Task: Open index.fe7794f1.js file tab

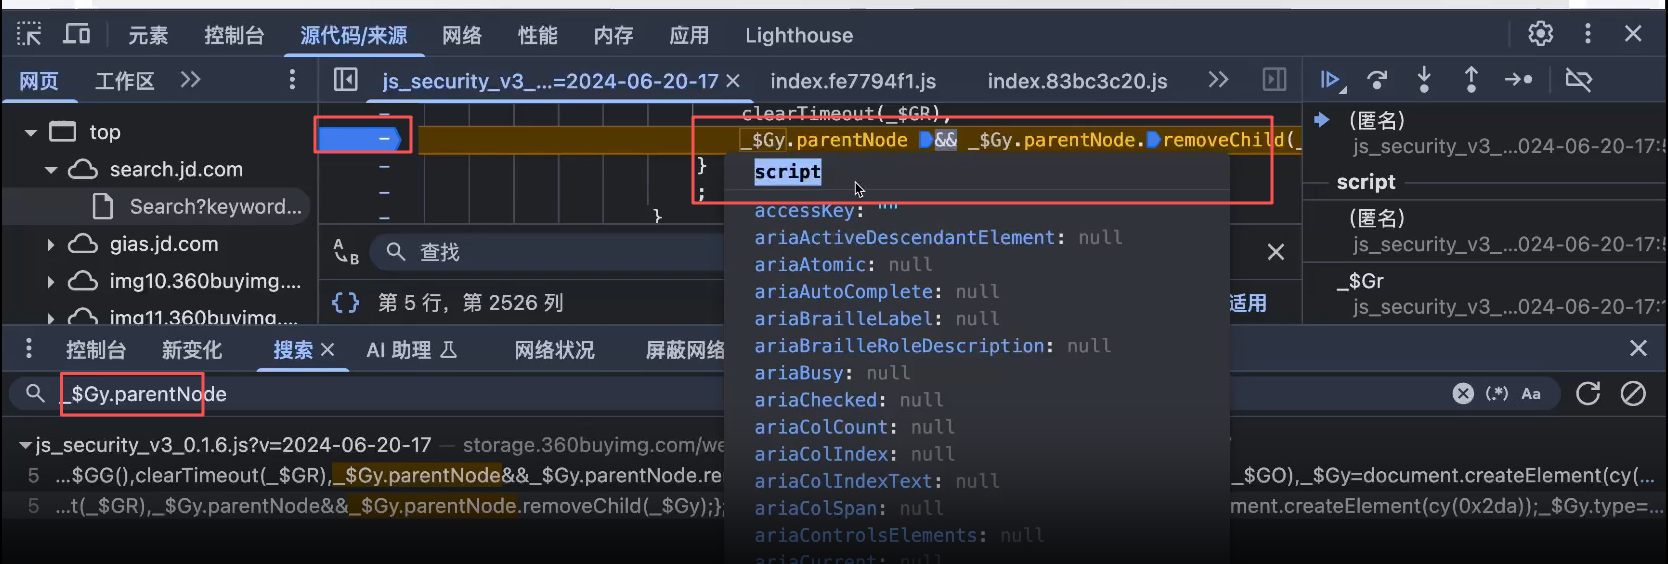Action: [x=853, y=81]
